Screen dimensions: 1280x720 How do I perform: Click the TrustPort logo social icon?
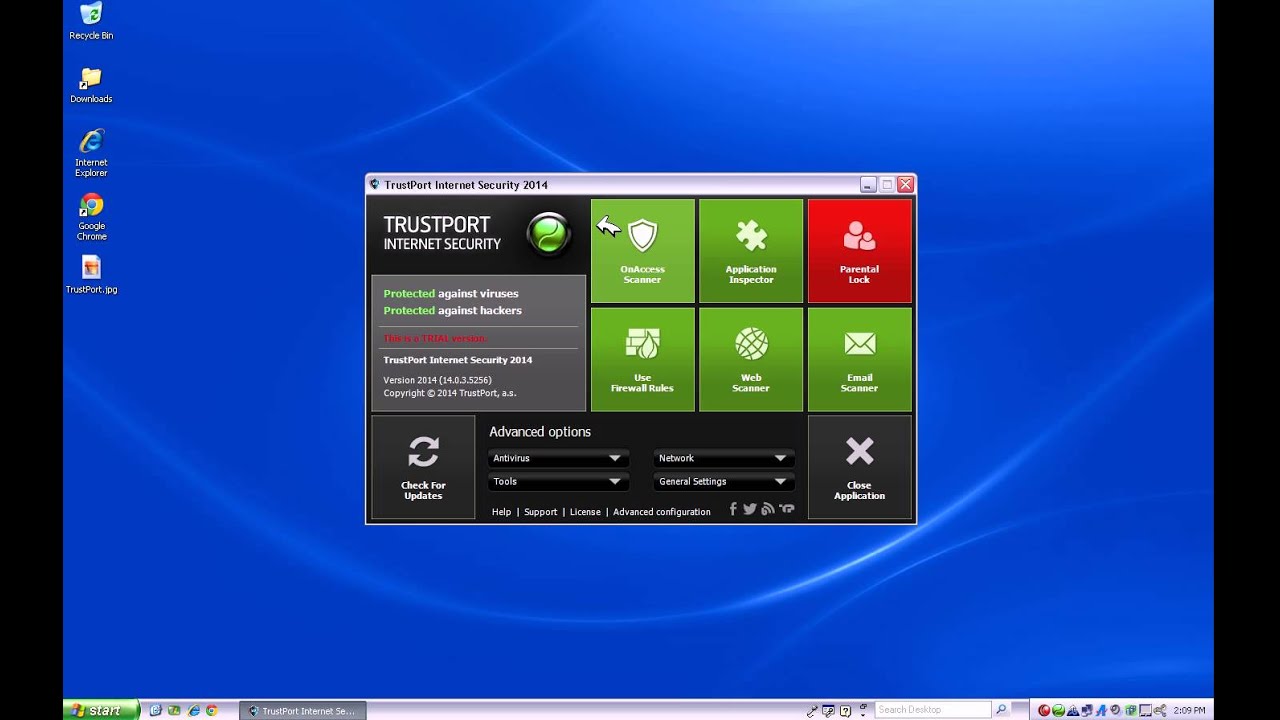tap(787, 509)
